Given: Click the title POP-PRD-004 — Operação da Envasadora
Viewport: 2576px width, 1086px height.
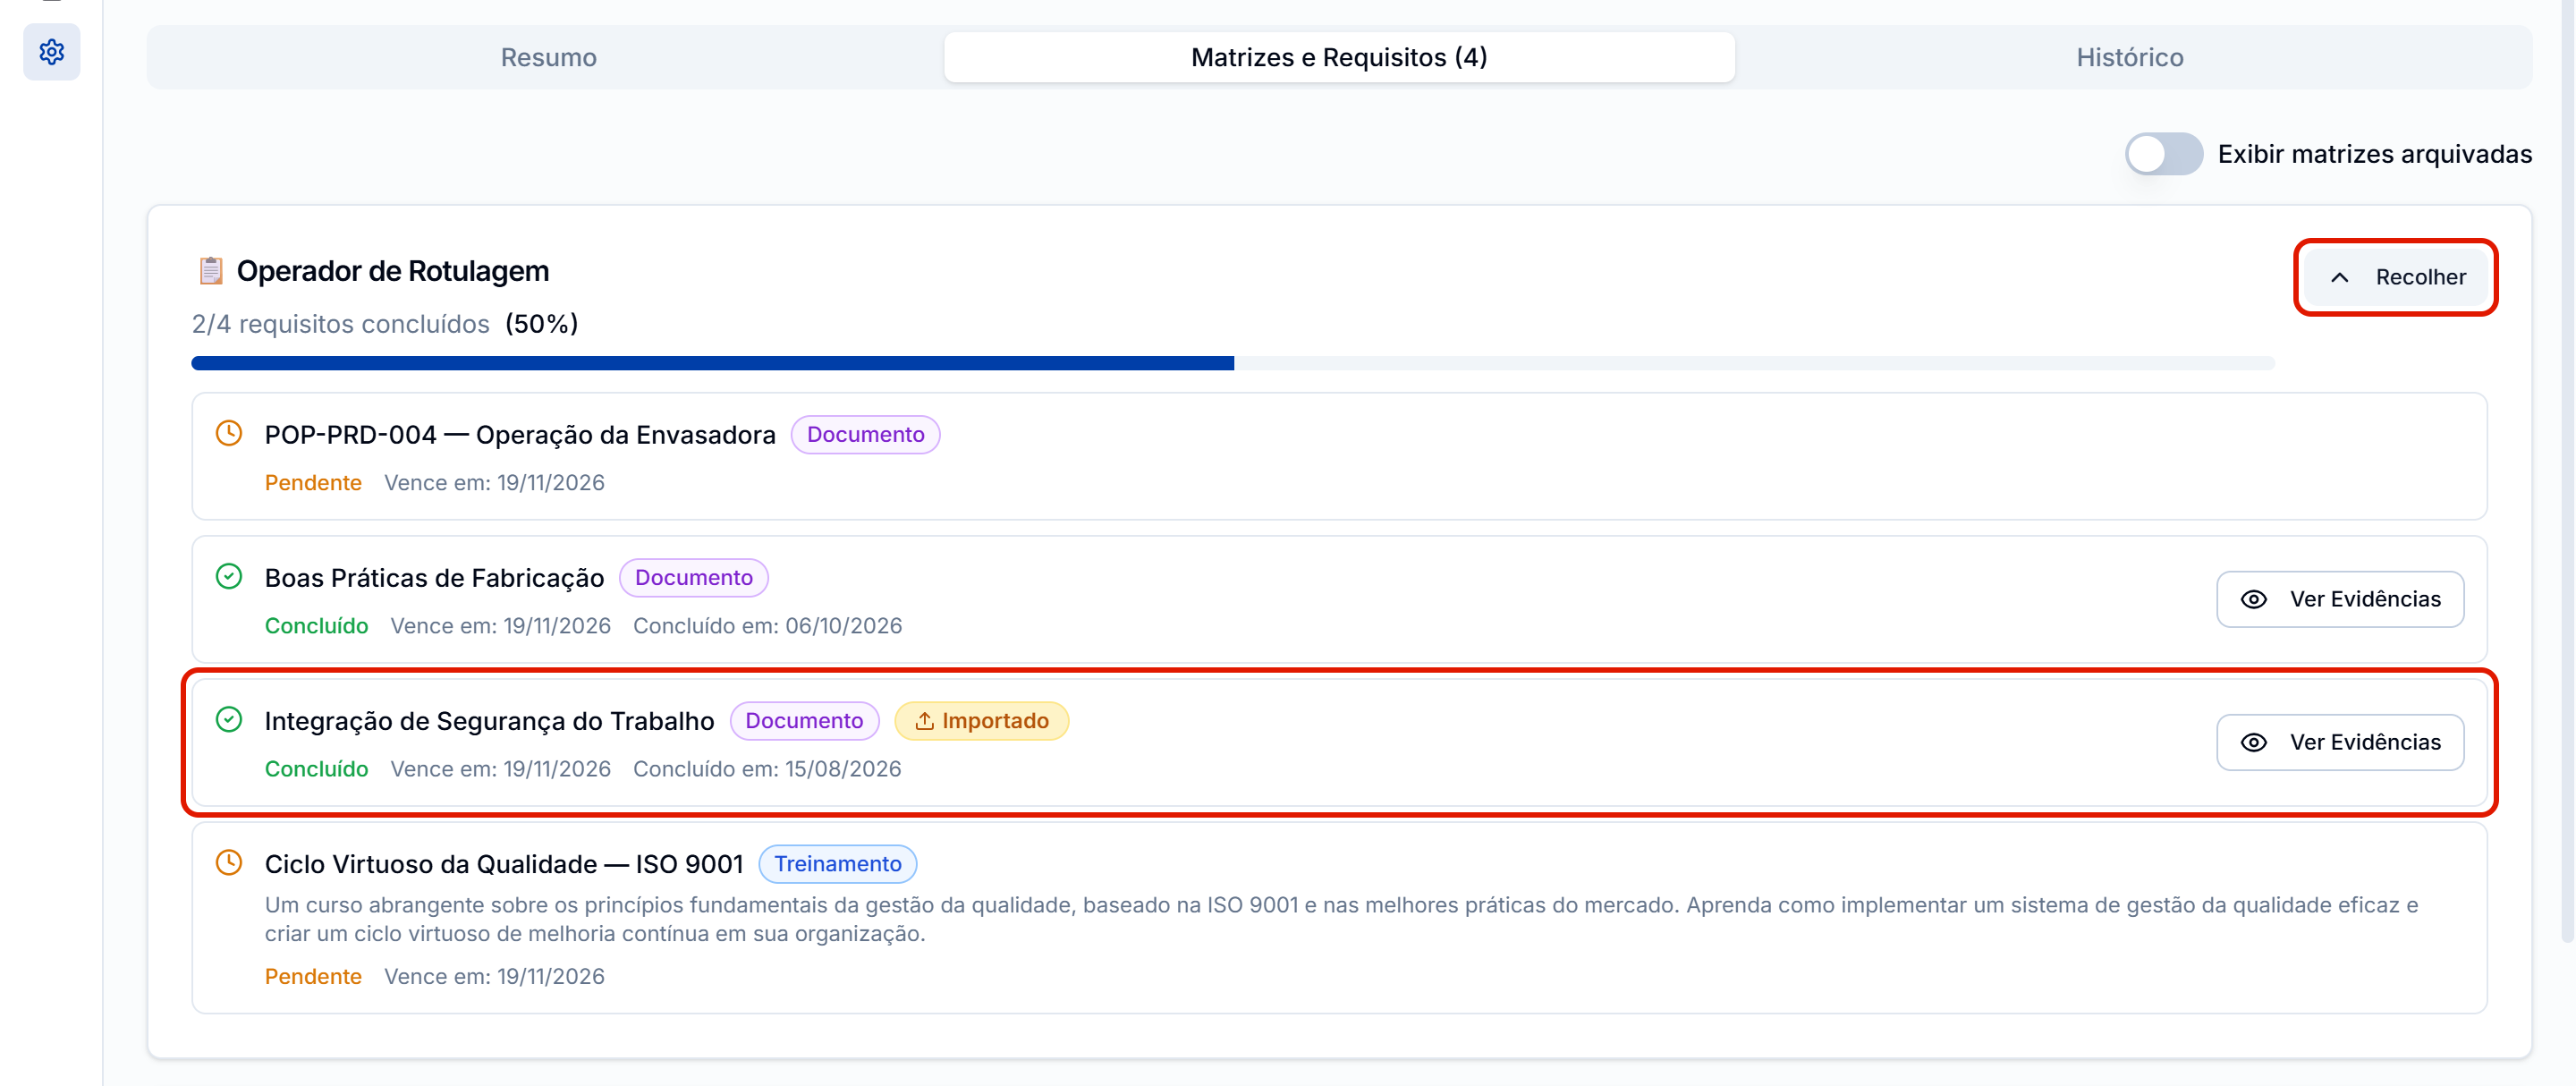Looking at the screenshot, I should click(x=520, y=434).
